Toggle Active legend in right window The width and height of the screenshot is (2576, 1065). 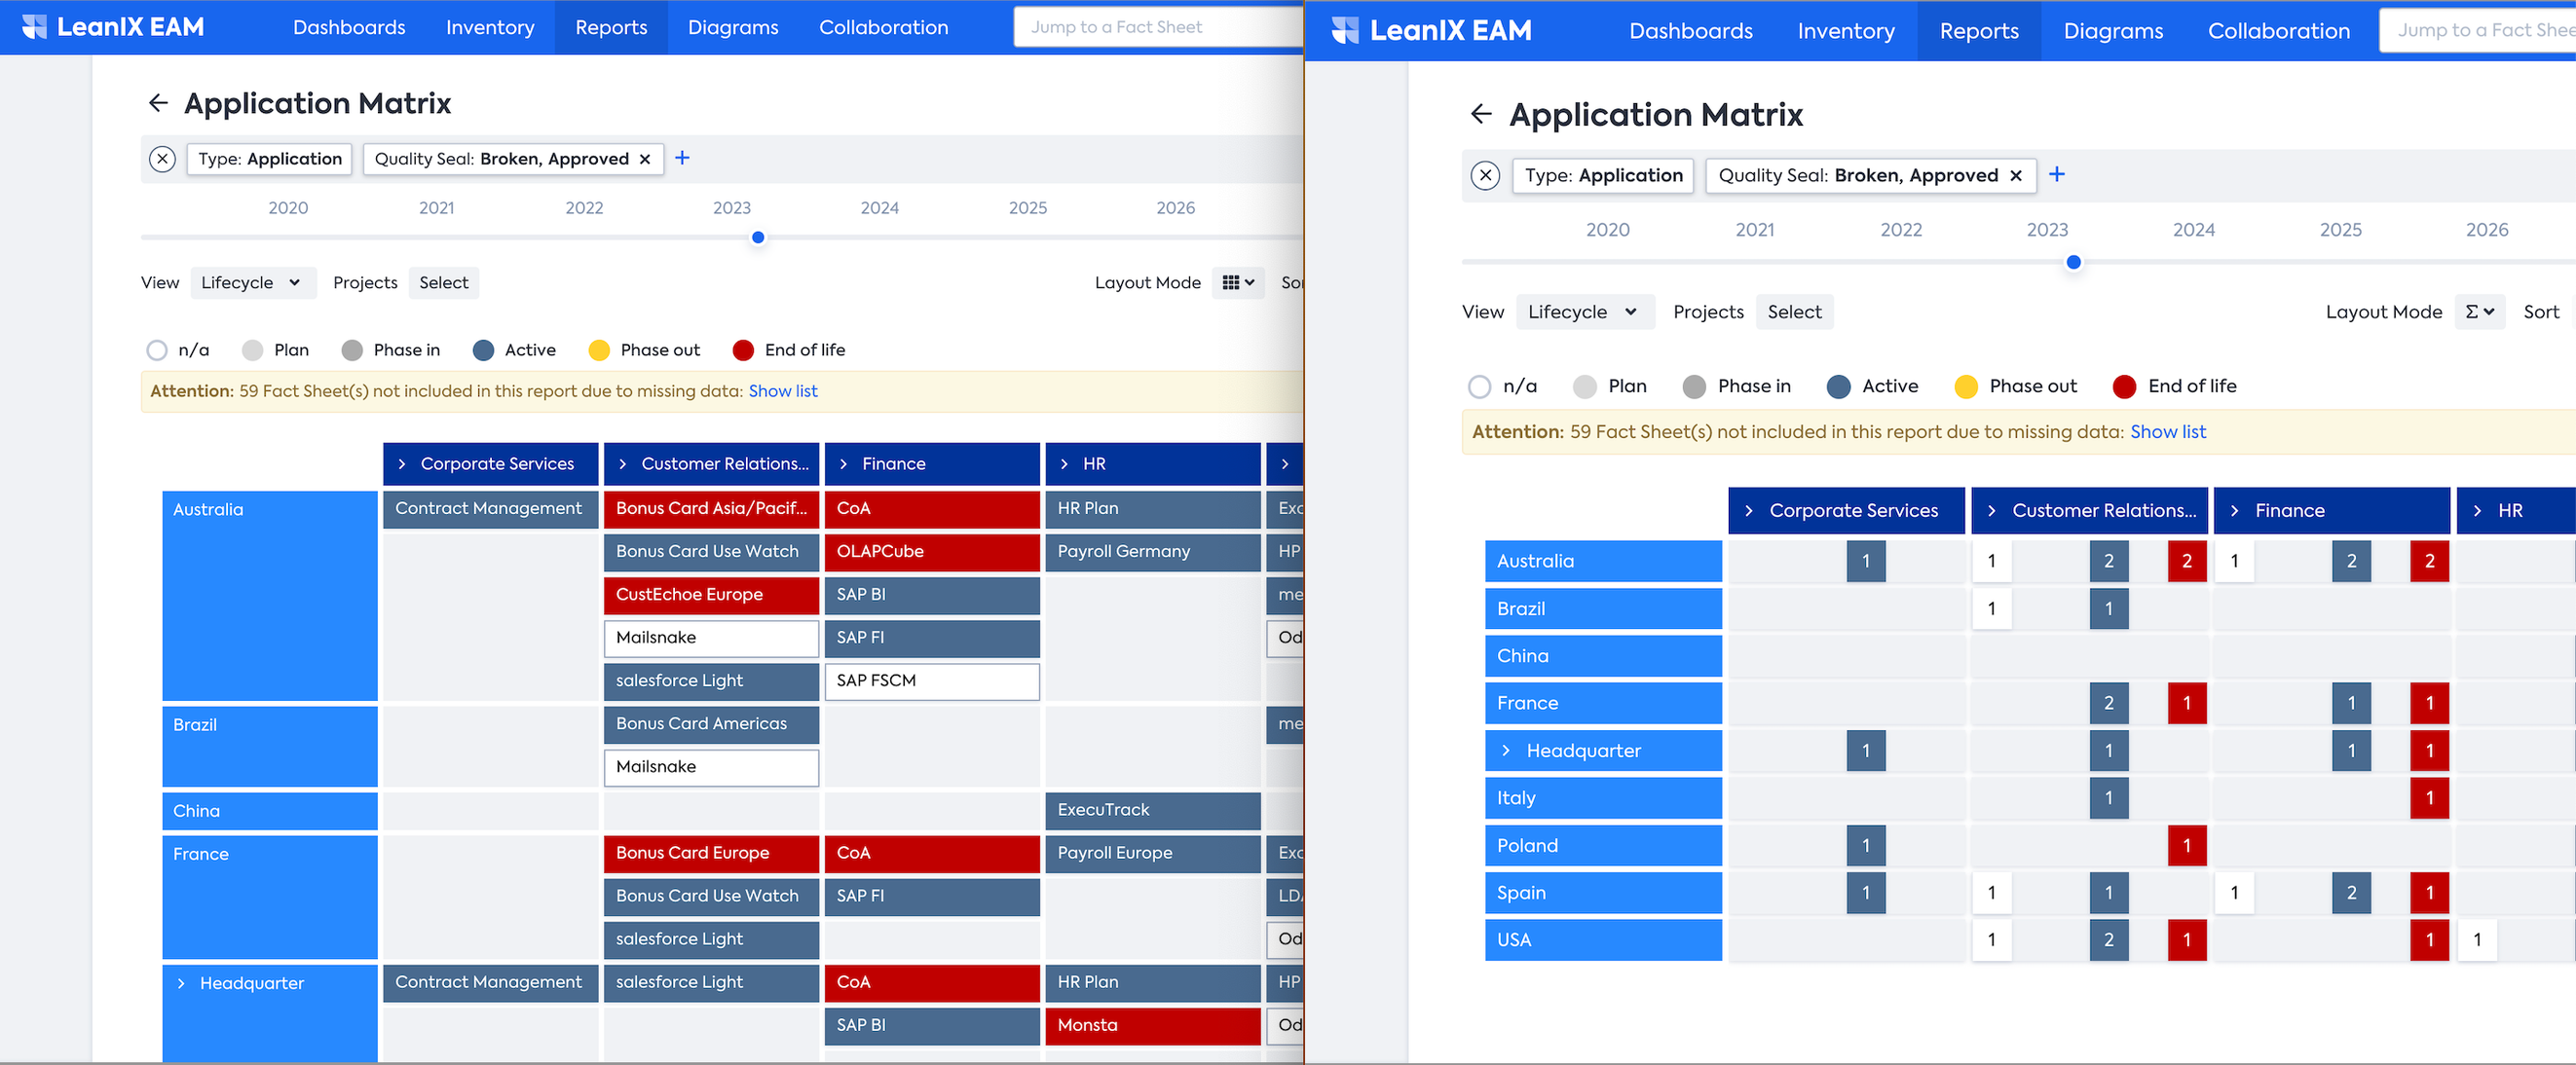click(1872, 387)
